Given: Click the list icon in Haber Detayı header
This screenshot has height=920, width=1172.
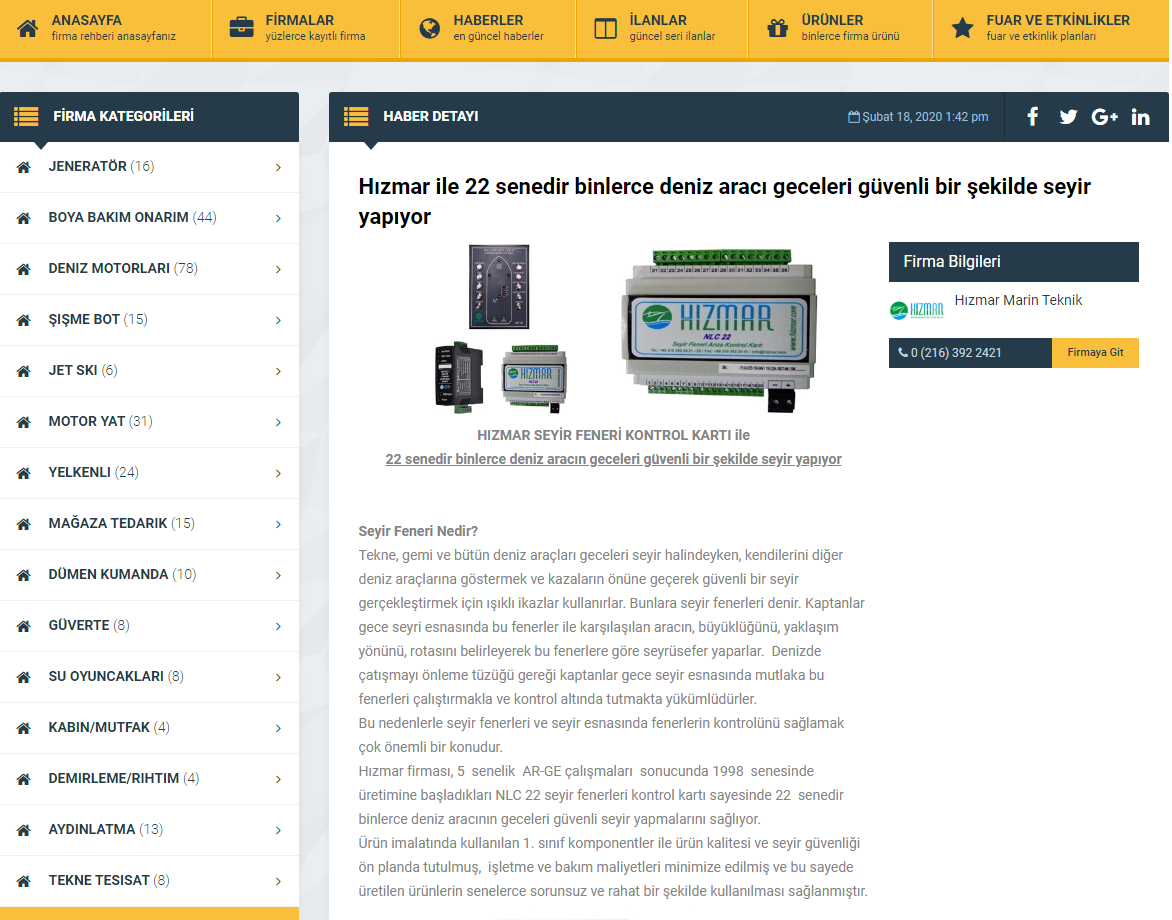Looking at the screenshot, I should click(356, 117).
